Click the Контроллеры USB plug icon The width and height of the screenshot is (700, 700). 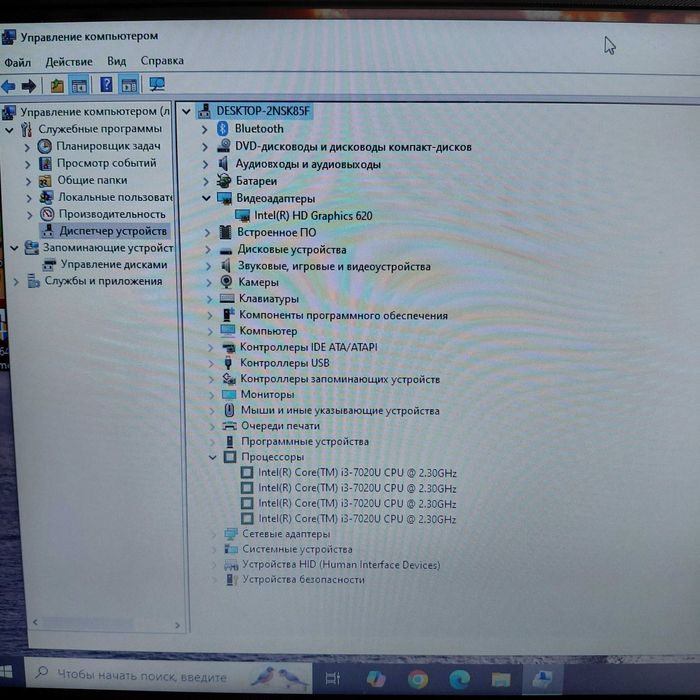tap(228, 362)
